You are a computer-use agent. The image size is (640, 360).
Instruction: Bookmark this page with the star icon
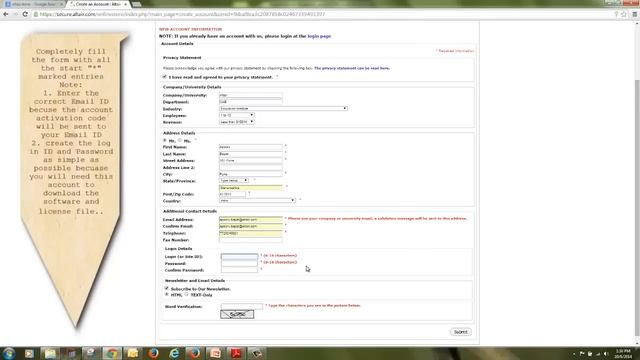point(624,14)
